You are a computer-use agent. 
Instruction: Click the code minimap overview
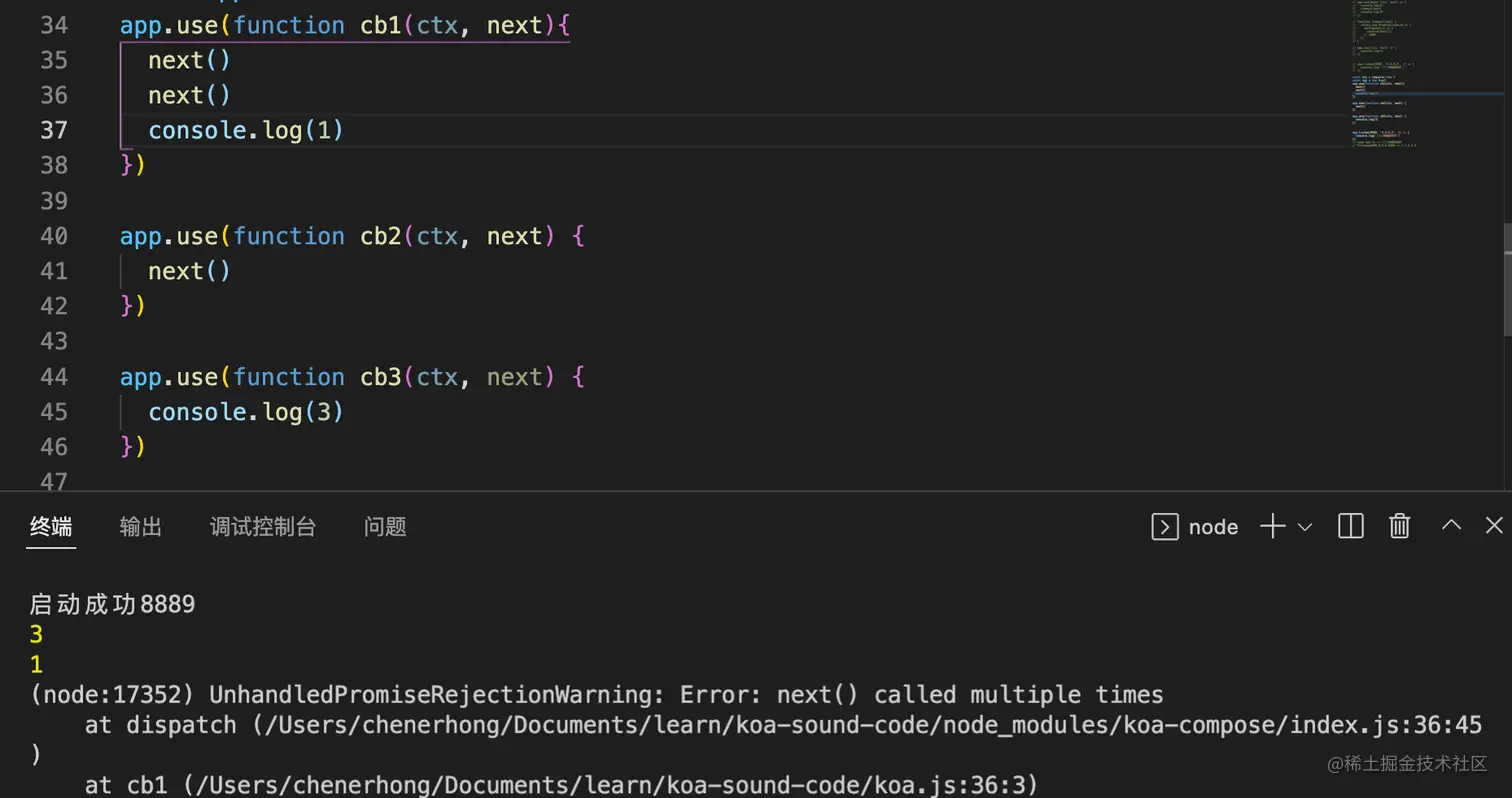(1425, 75)
